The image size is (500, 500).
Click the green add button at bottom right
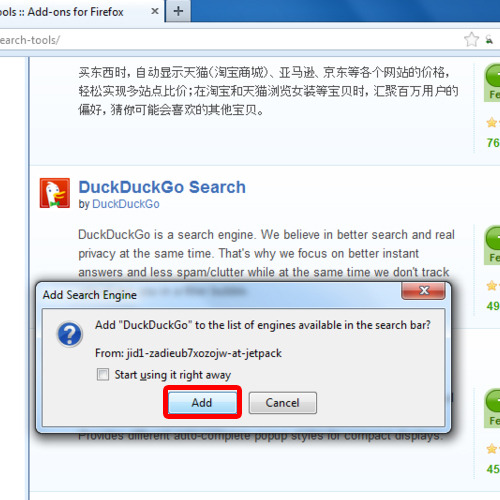click(494, 401)
